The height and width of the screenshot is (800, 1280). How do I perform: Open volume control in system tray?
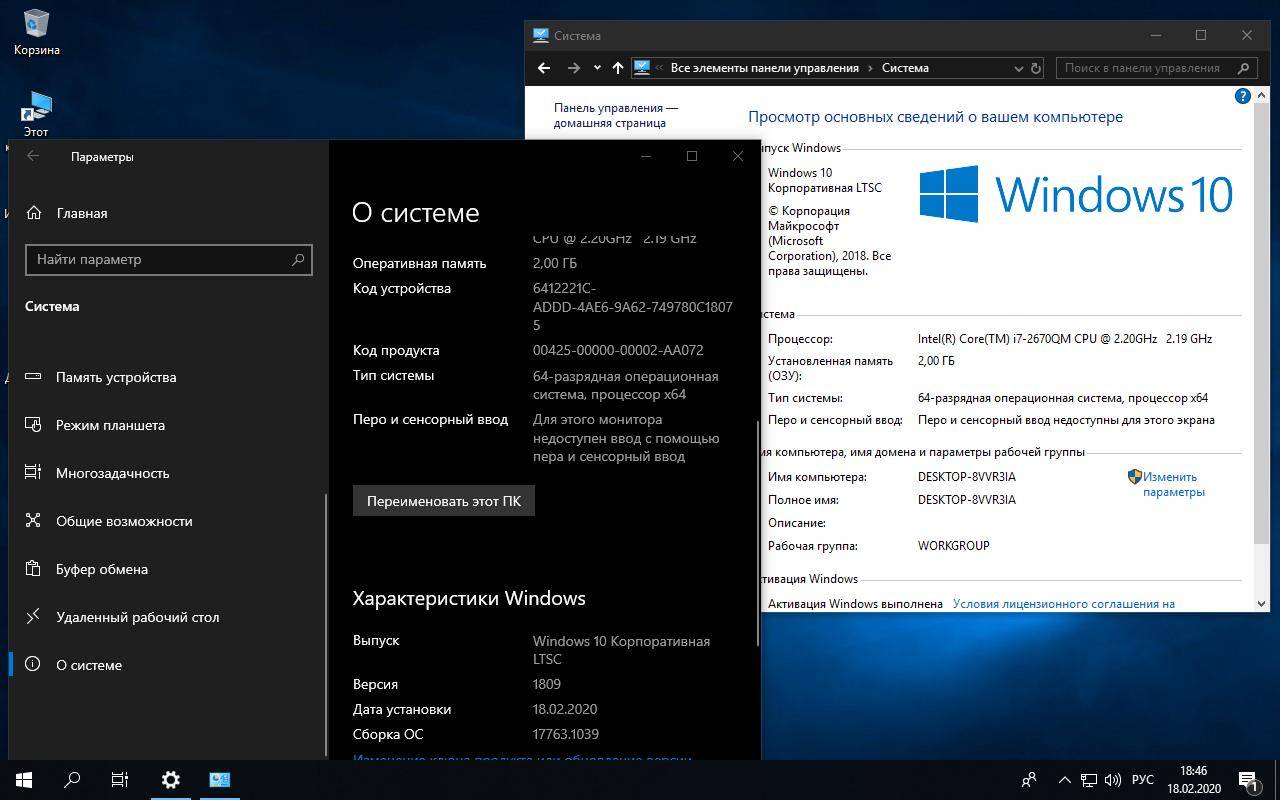coord(1112,780)
